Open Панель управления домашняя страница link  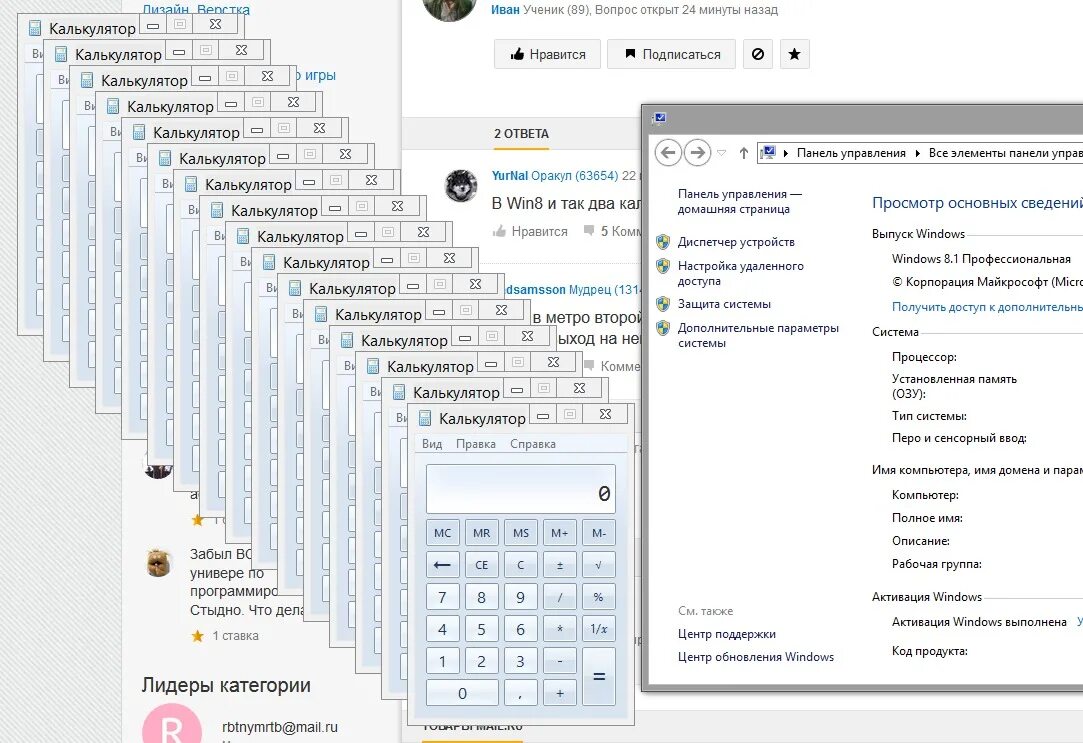pyautogui.click(x=740, y=202)
